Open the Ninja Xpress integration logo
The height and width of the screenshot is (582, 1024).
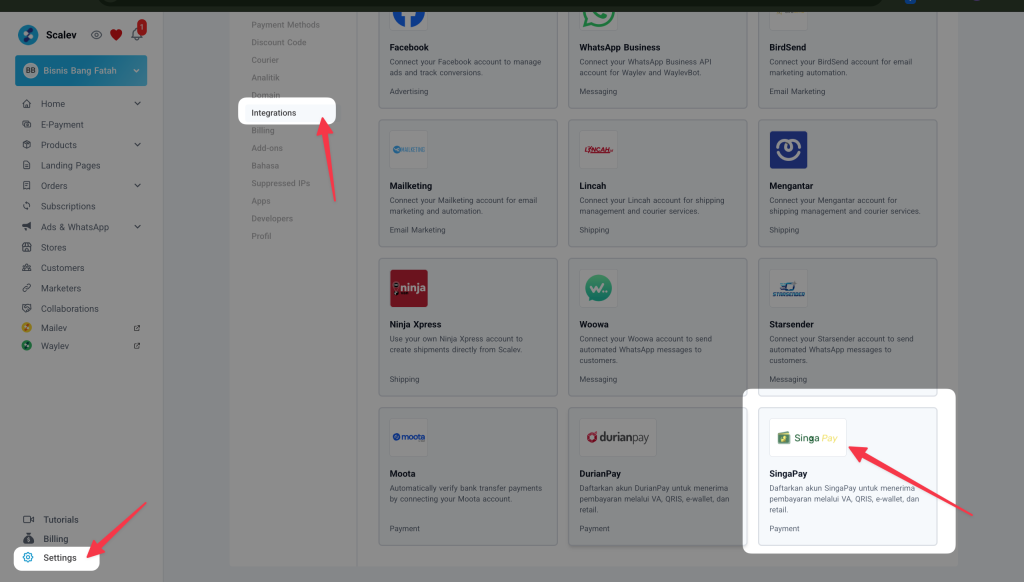click(409, 288)
